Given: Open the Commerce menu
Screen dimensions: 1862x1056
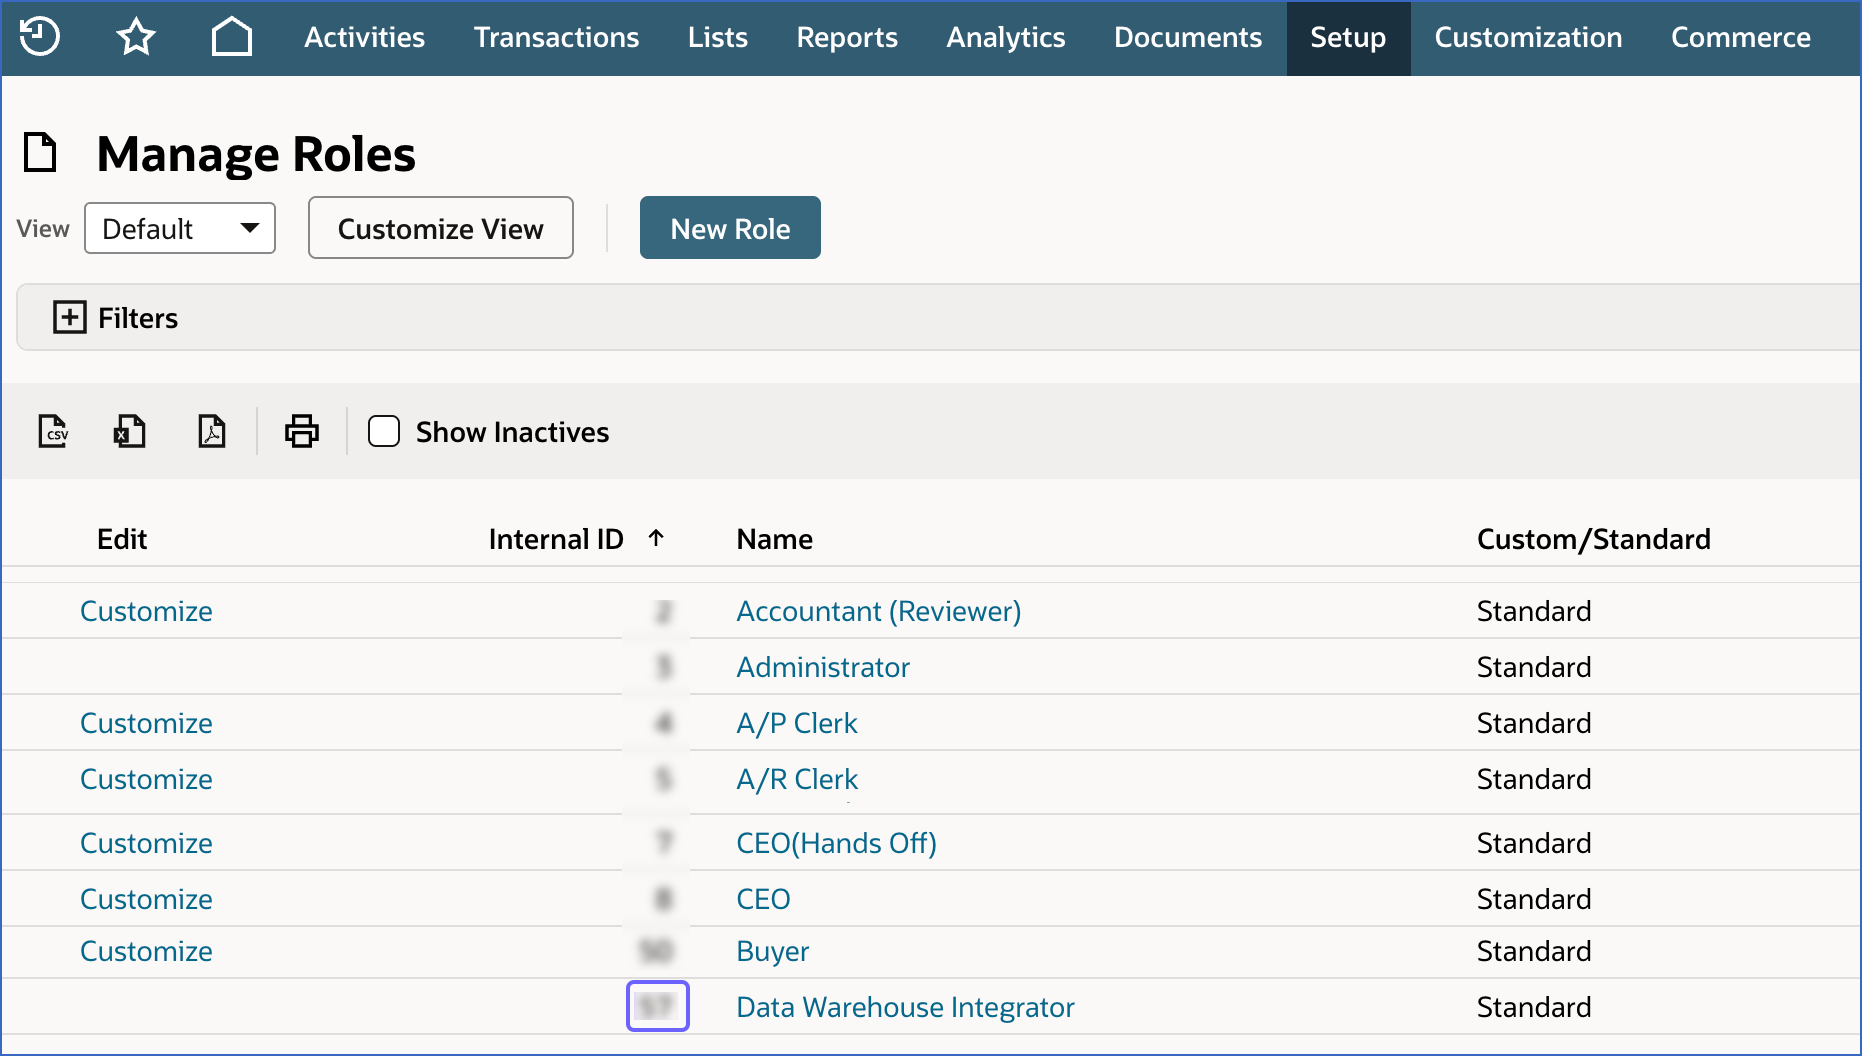Looking at the screenshot, I should click(1740, 37).
